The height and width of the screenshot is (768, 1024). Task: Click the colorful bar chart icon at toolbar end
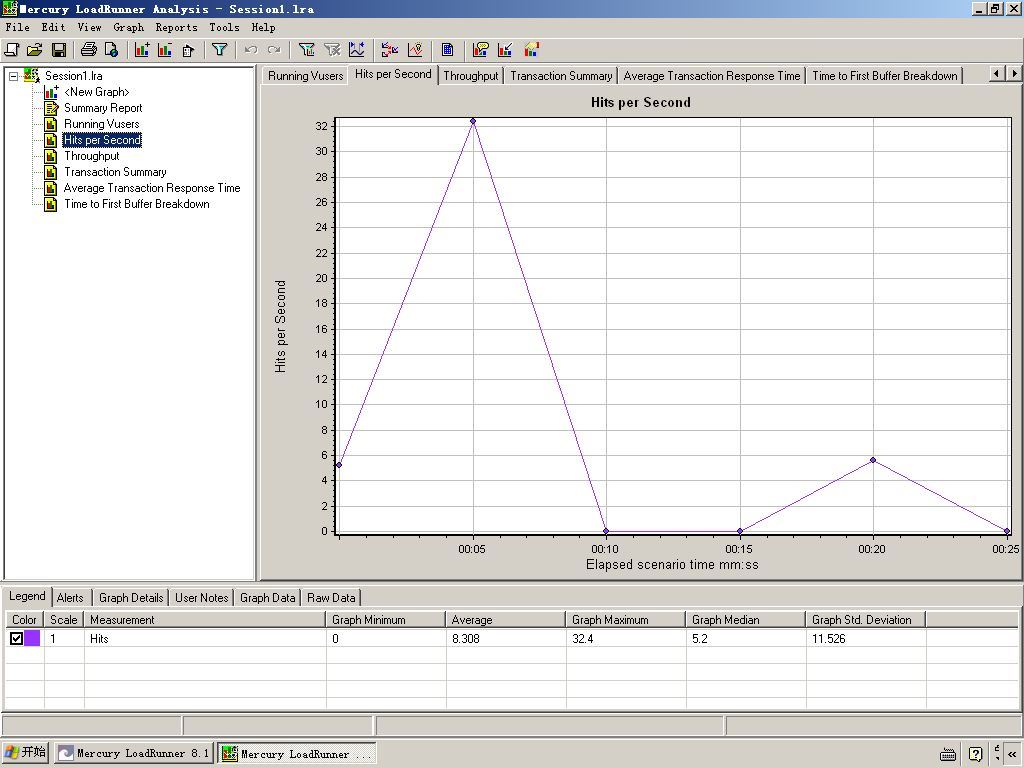click(531, 50)
